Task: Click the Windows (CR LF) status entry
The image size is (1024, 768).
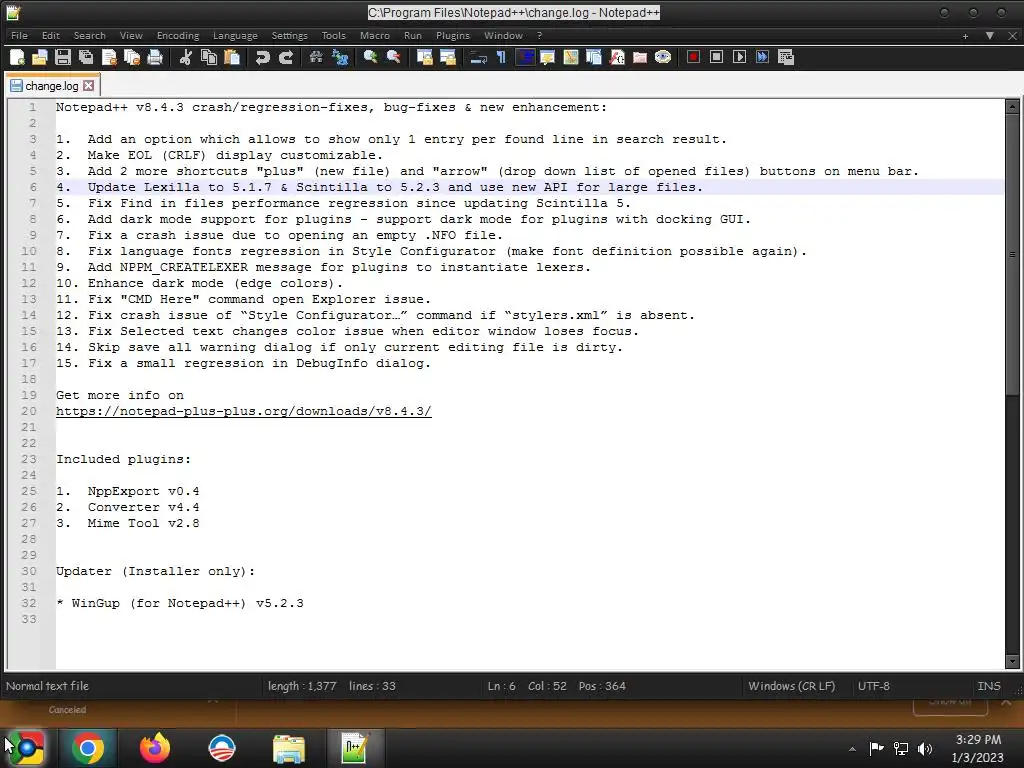Action: pos(792,686)
